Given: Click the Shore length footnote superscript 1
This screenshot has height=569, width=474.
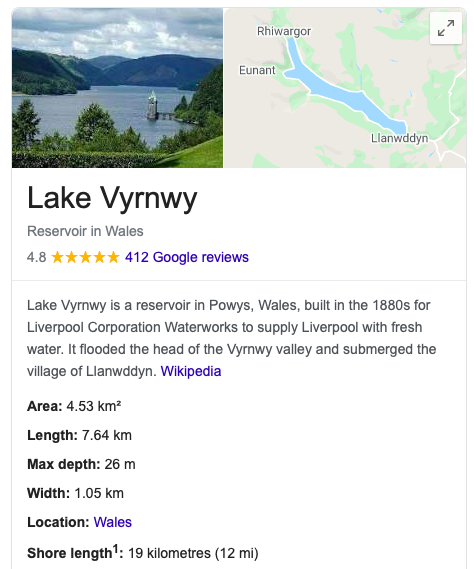Looking at the screenshot, I should tap(115, 548).
